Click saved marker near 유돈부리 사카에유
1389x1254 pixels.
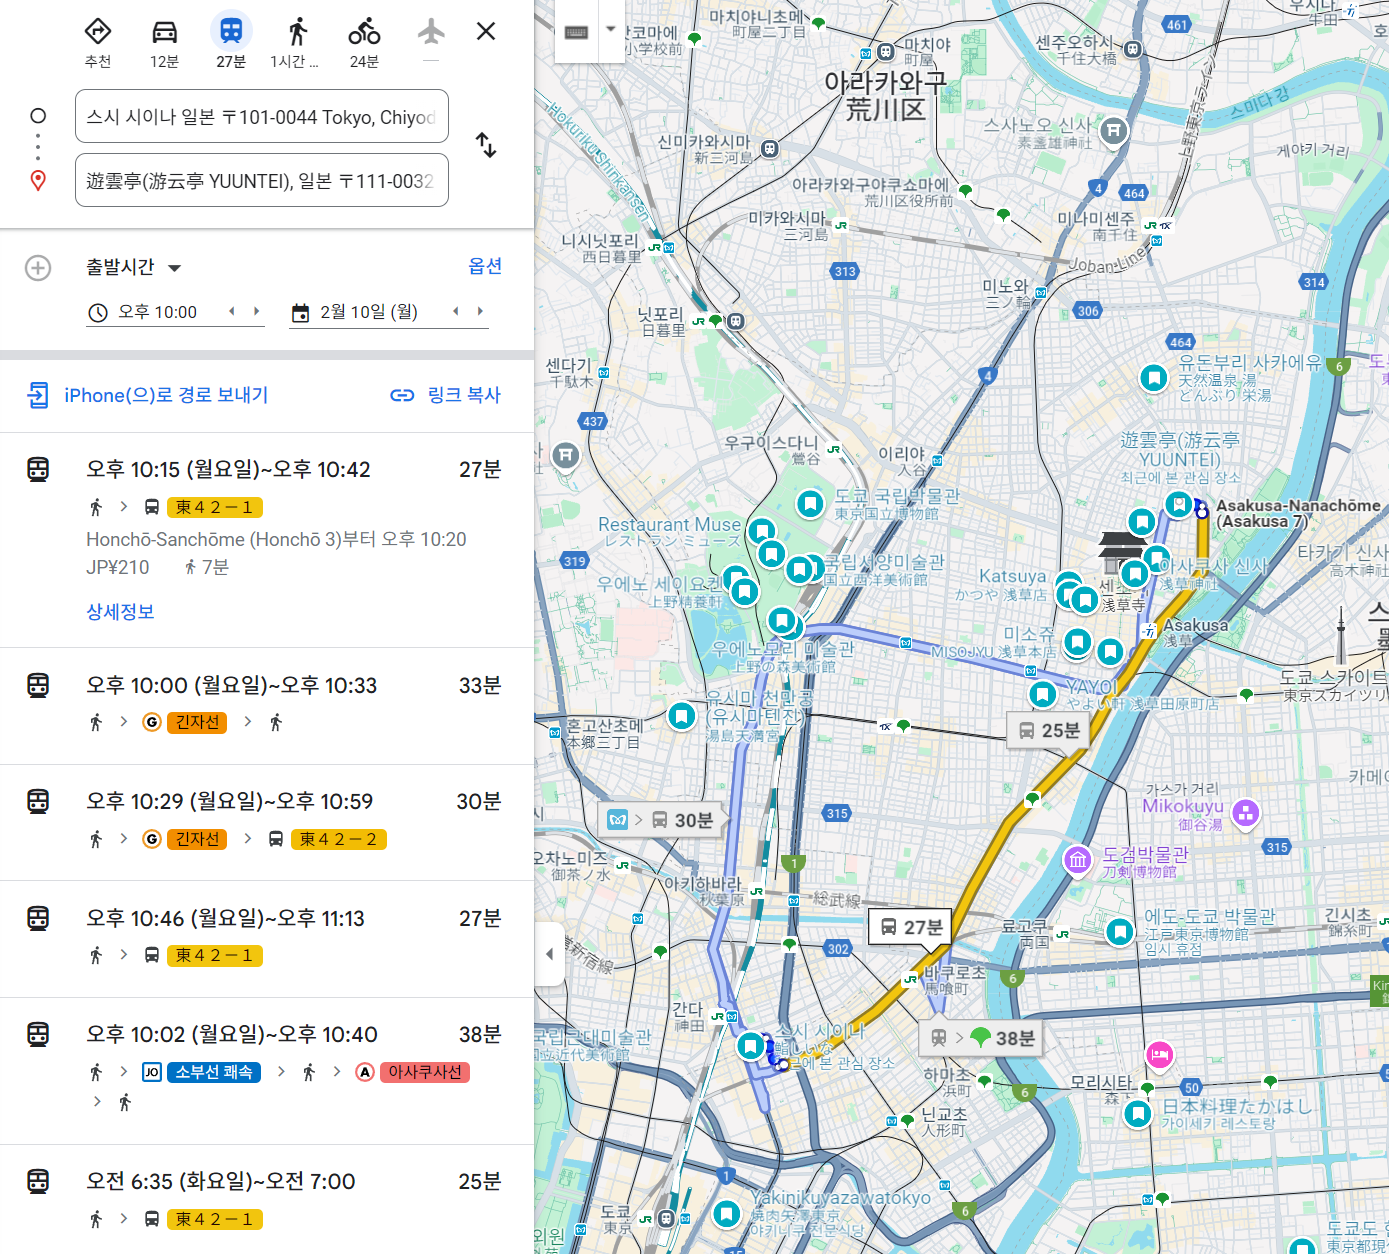(1154, 378)
